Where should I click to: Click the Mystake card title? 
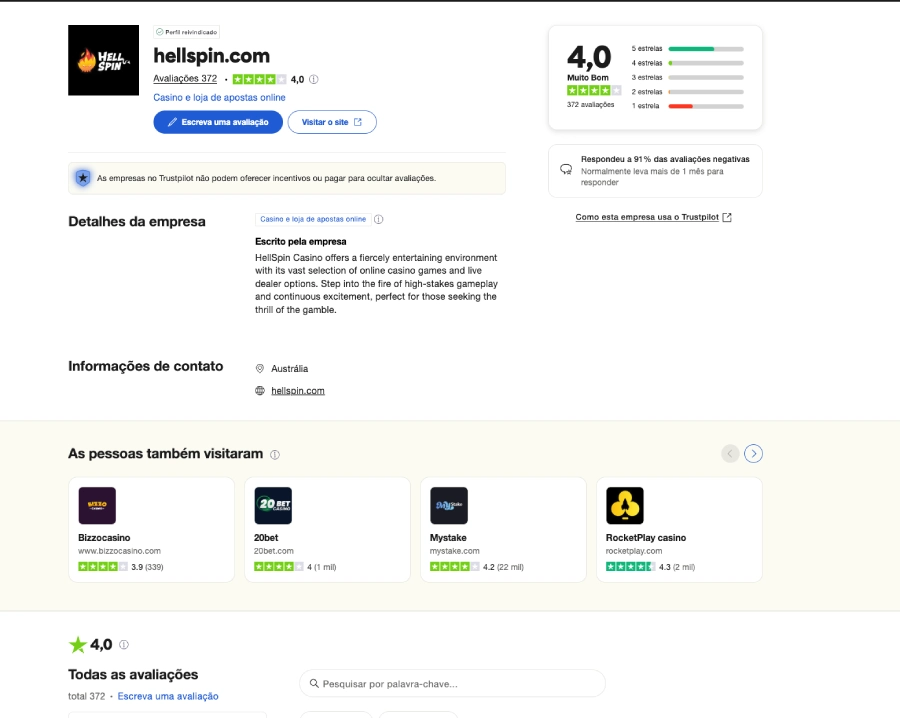coord(448,538)
